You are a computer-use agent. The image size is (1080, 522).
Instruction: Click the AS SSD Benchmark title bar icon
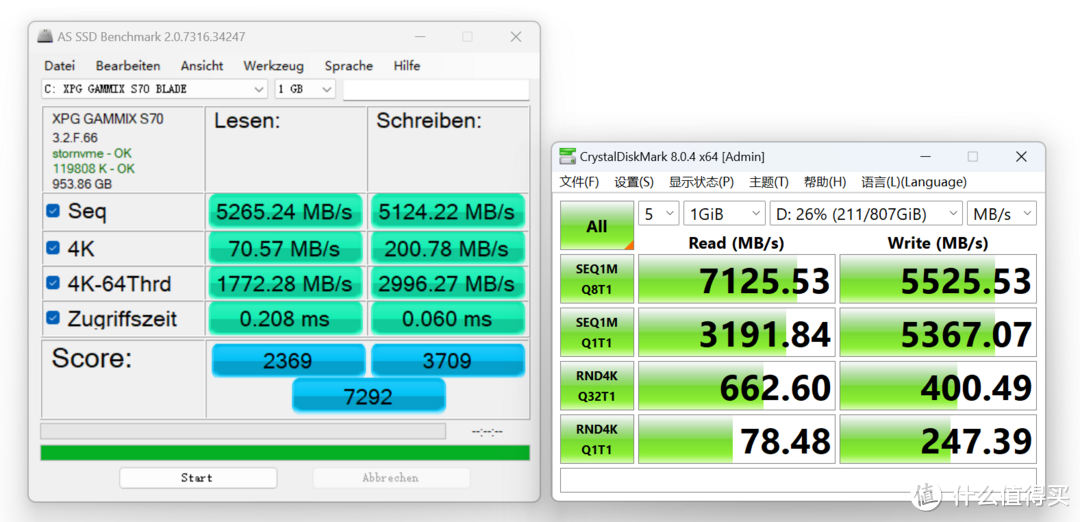point(45,36)
